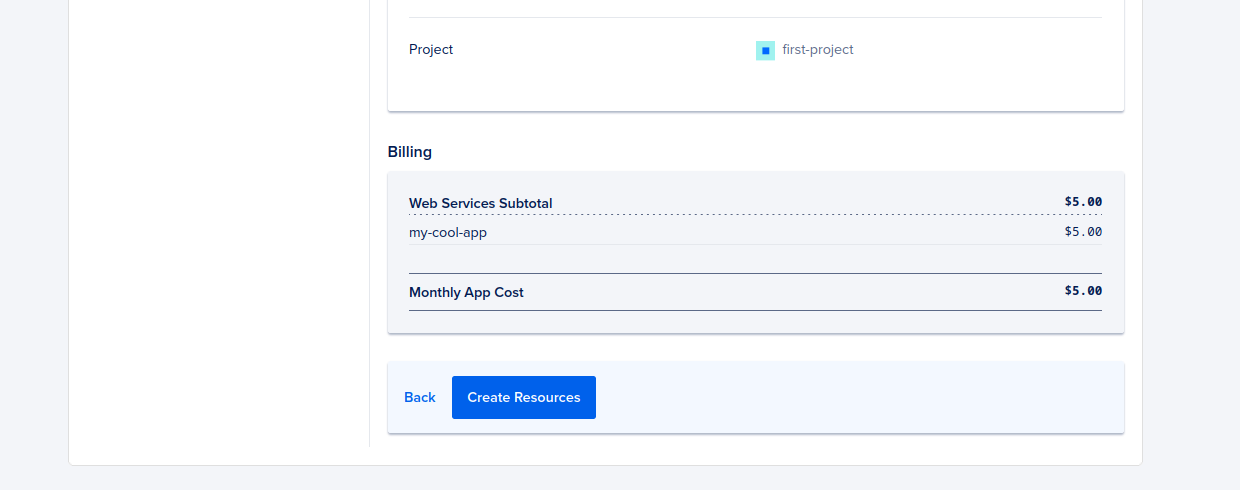Screen dimensions: 1240x490
Task: Click the solid line above Monthly App Cost
Action: [x=755, y=273]
